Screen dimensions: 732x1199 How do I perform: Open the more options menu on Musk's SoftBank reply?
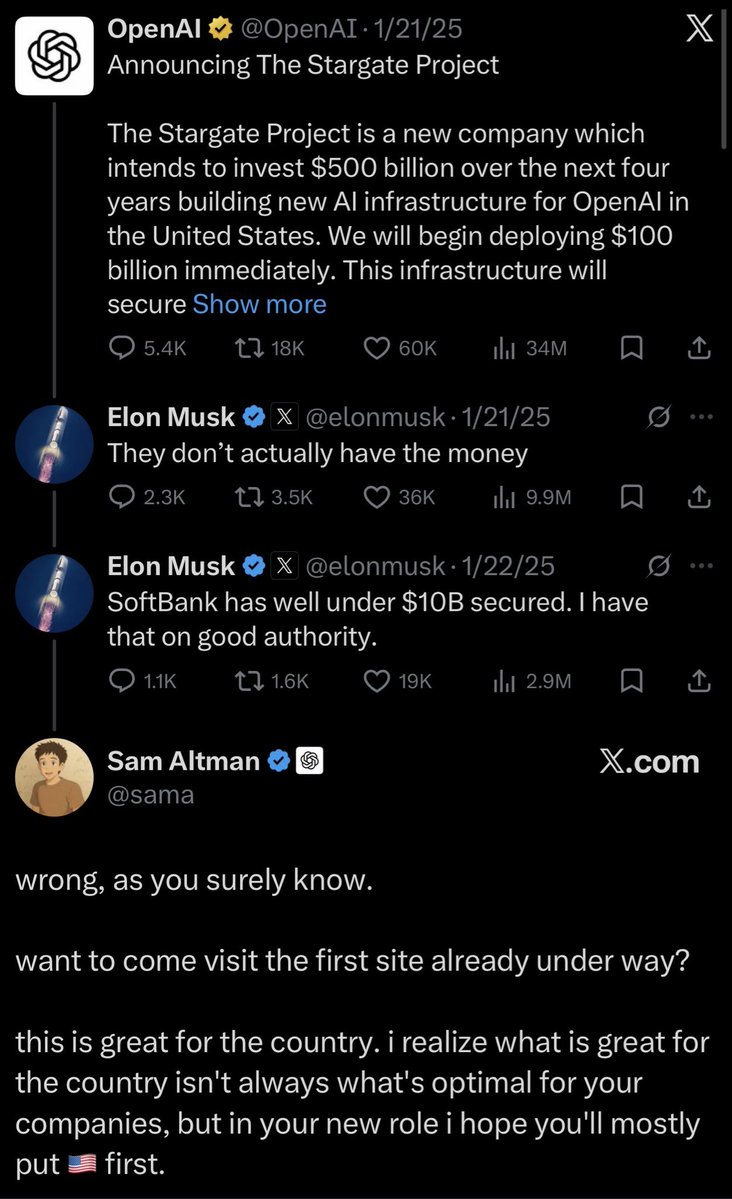(702, 567)
